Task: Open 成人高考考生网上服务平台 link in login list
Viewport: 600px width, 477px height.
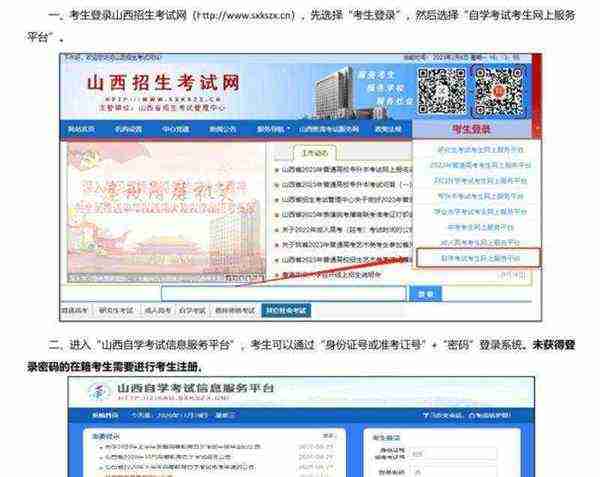Action: click(x=480, y=243)
